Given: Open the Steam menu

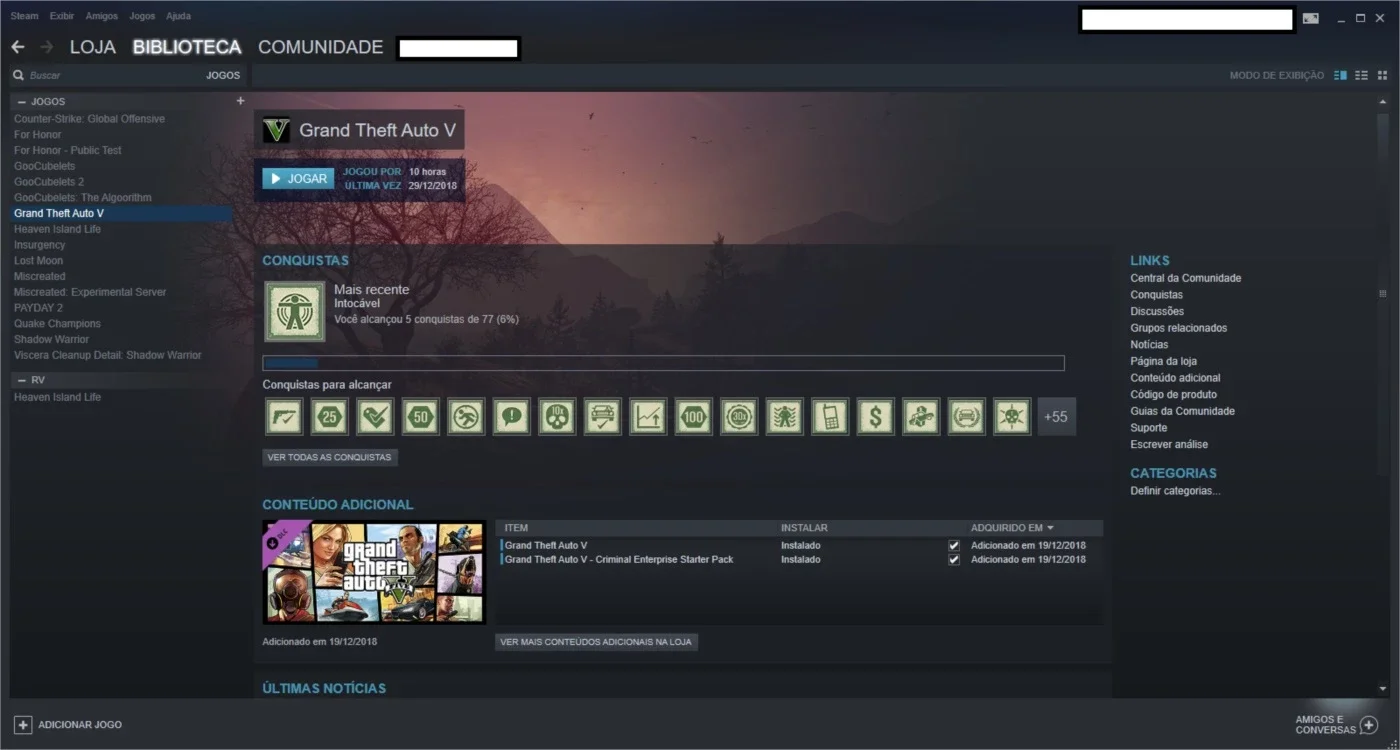Looking at the screenshot, I should (x=24, y=16).
